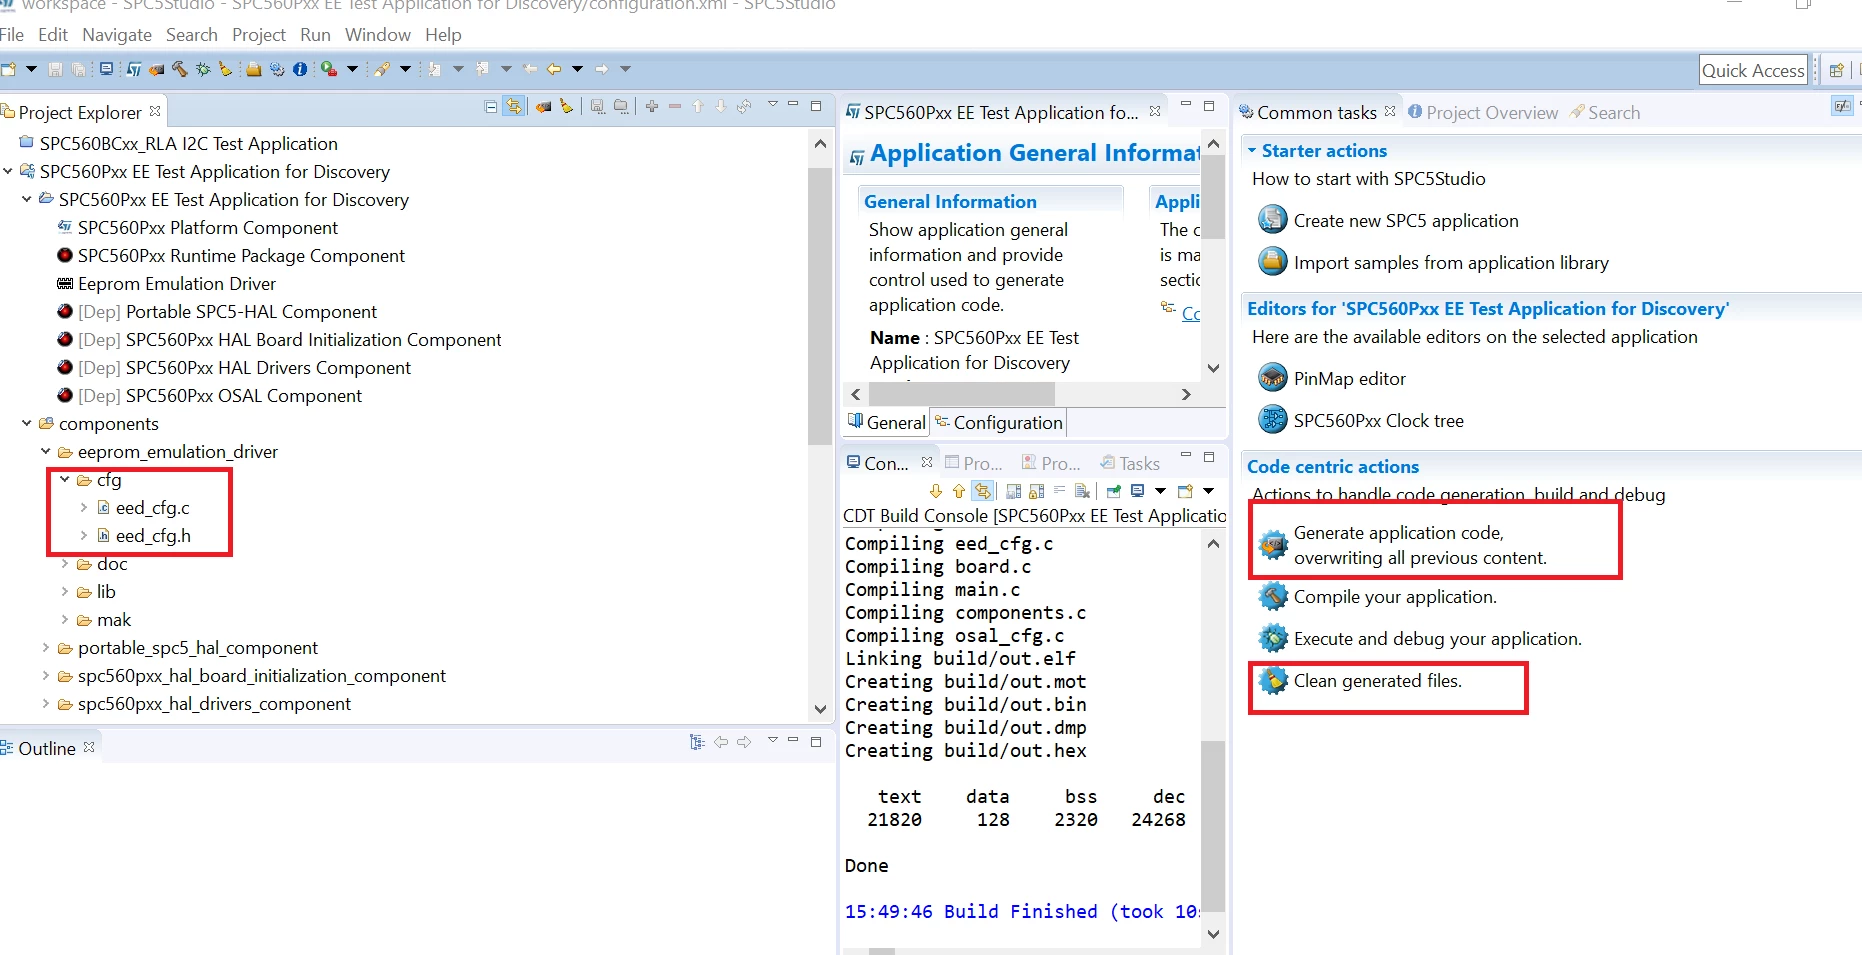This screenshot has height=955, width=1862.
Task: Switch to the Project Overview tab
Action: [x=1483, y=113]
